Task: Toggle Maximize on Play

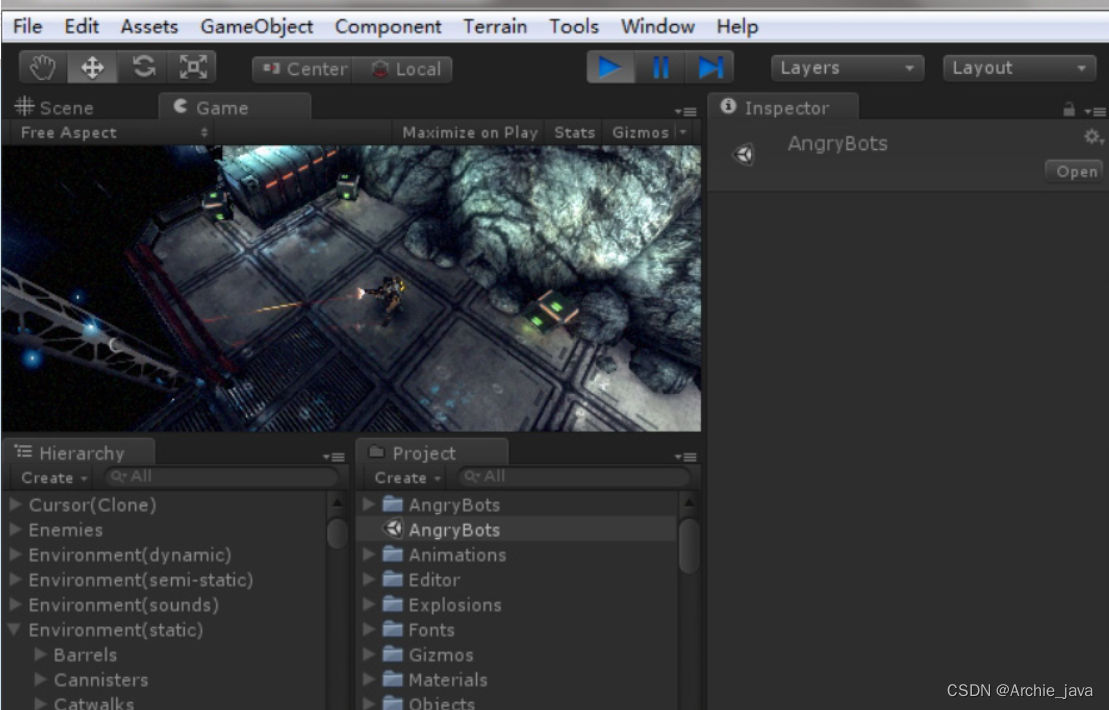Action: click(x=470, y=133)
